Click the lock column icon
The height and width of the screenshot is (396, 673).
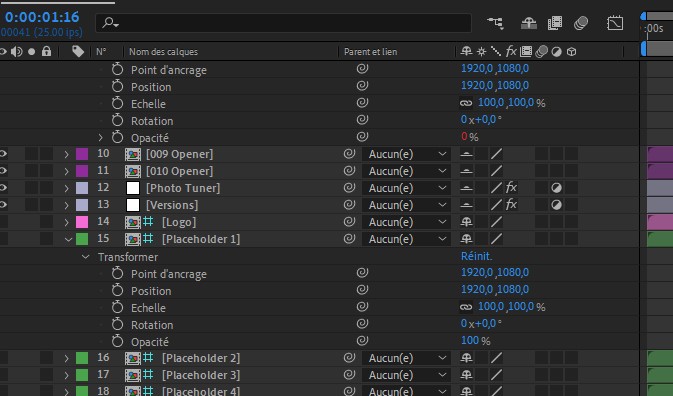pyautogui.click(x=46, y=51)
